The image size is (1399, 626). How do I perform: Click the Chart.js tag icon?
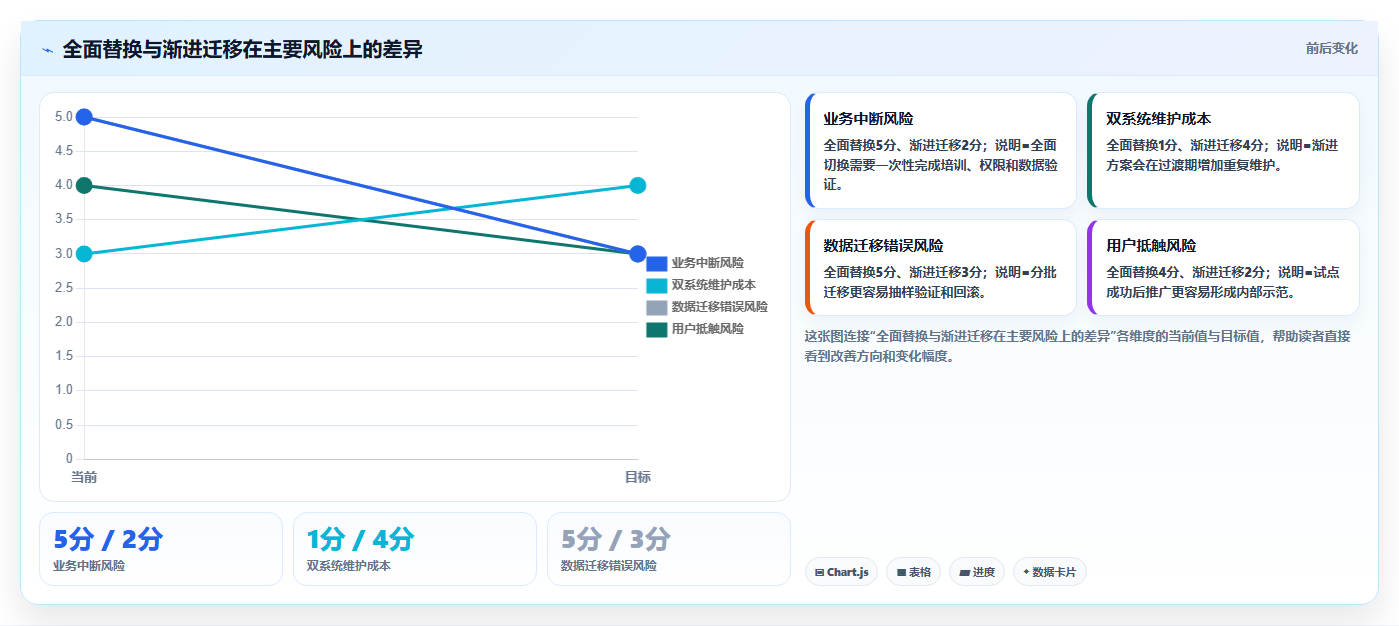[x=820, y=573]
